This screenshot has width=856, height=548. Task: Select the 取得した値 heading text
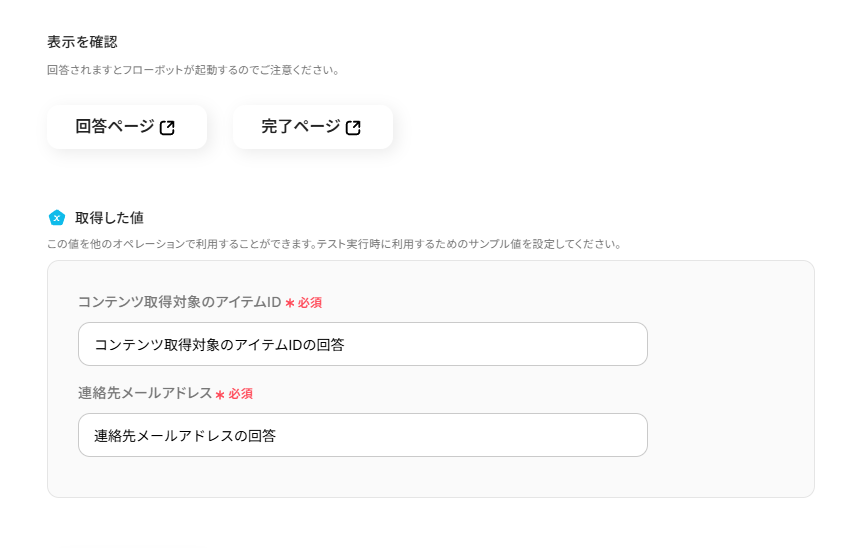pyautogui.click(x=109, y=217)
